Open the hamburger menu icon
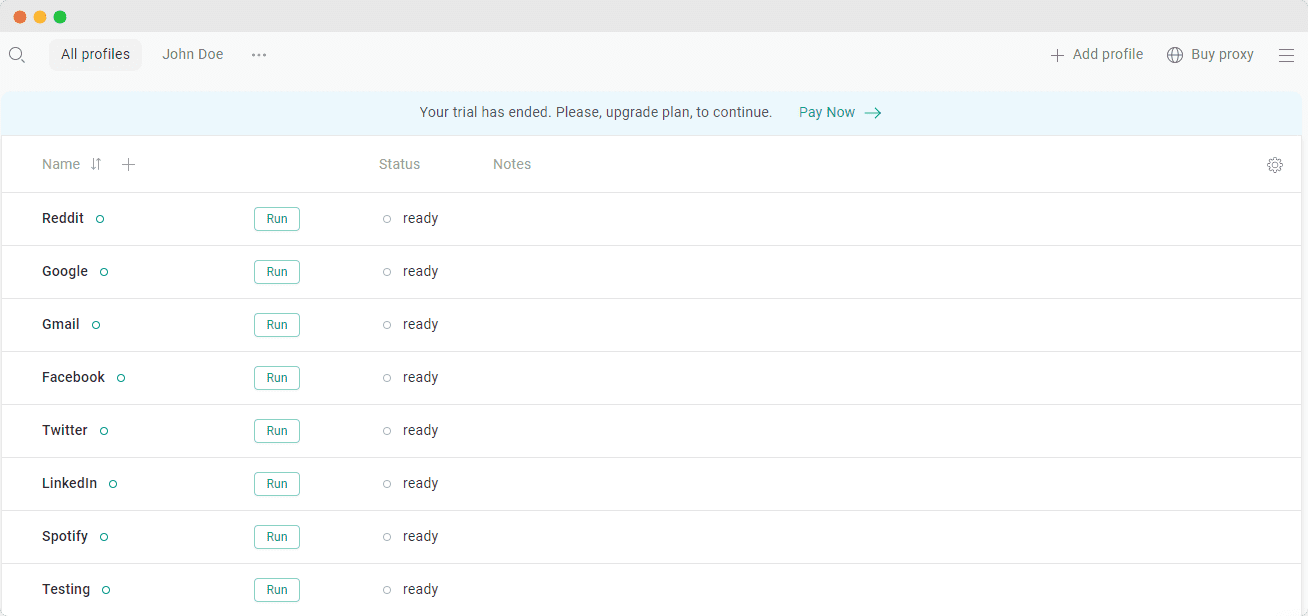Viewport: 1308px width, 616px height. pos(1286,55)
